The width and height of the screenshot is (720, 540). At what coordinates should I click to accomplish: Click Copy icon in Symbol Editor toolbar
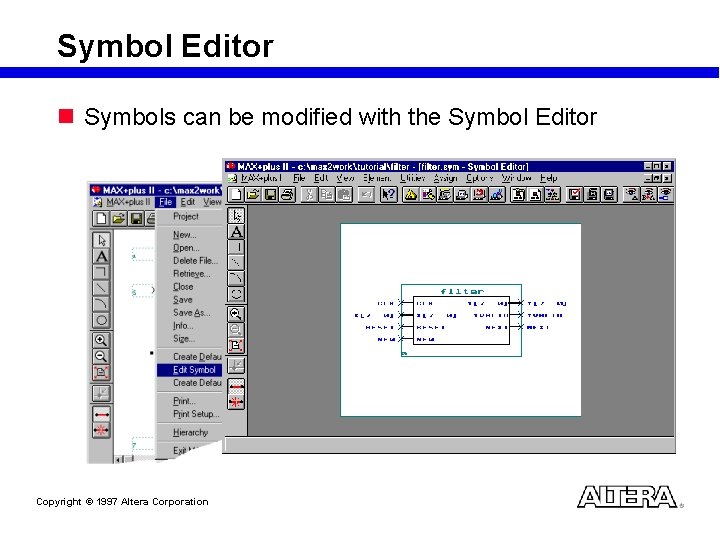(x=326, y=195)
